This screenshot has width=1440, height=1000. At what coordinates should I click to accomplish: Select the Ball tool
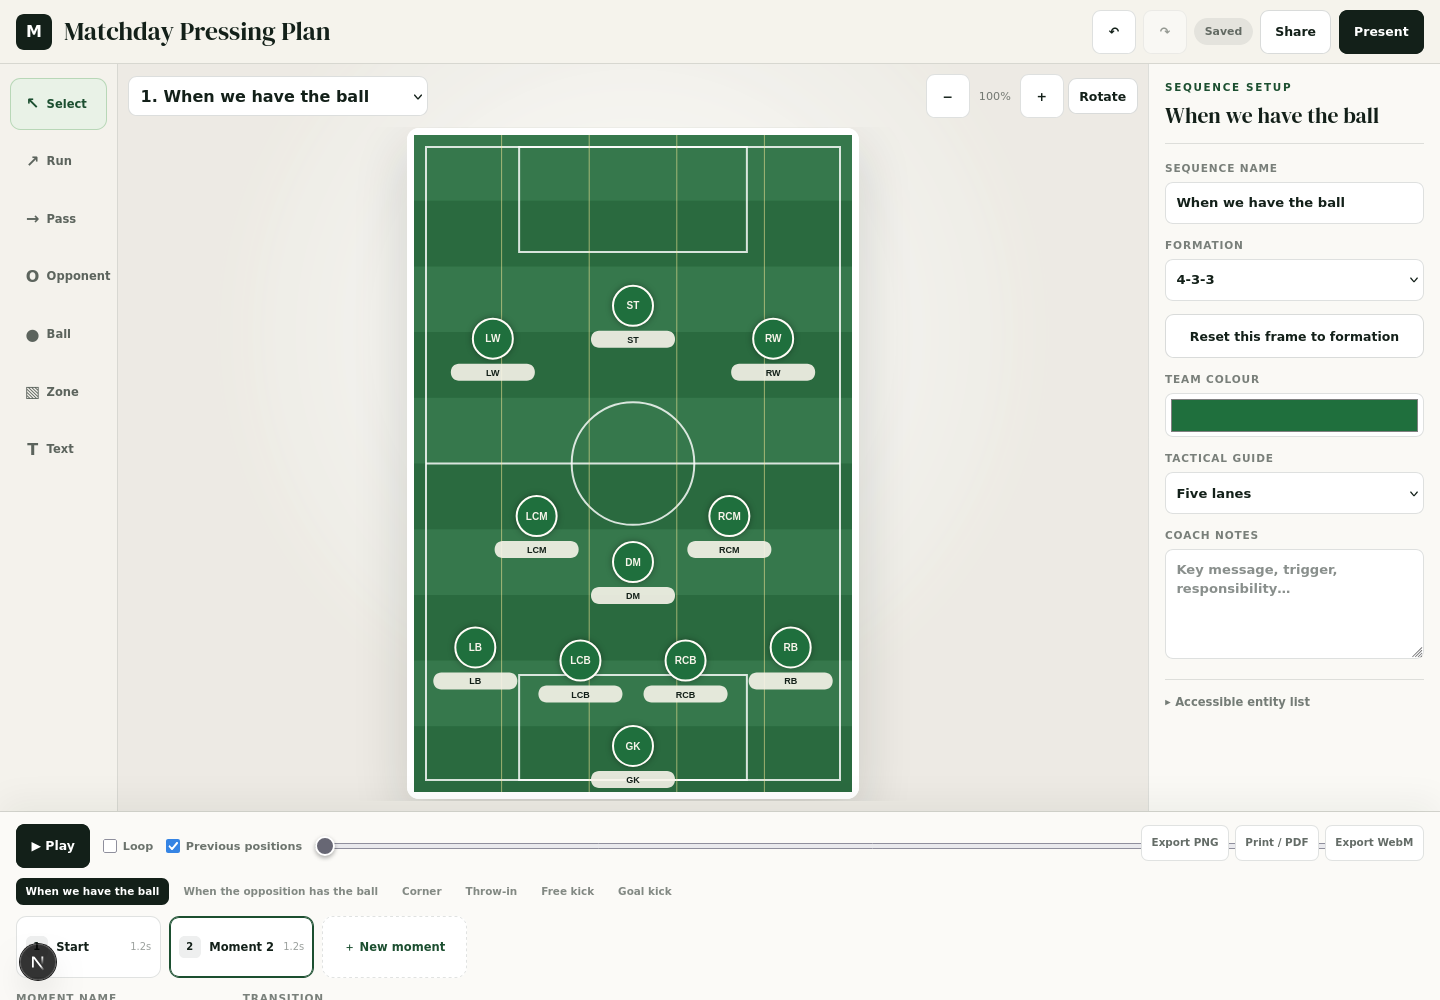59,334
